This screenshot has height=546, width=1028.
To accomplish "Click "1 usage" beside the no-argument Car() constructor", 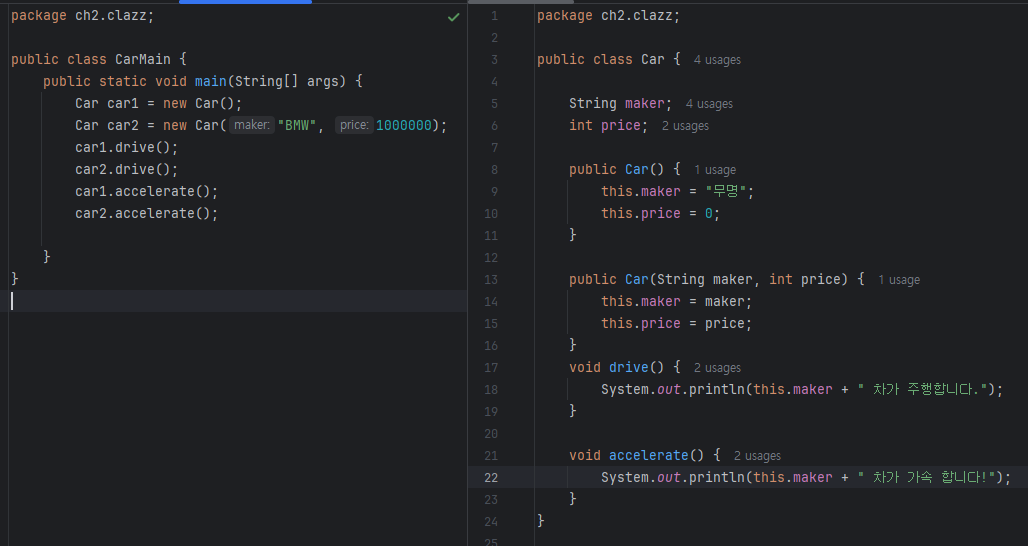I will pyautogui.click(x=715, y=170).
